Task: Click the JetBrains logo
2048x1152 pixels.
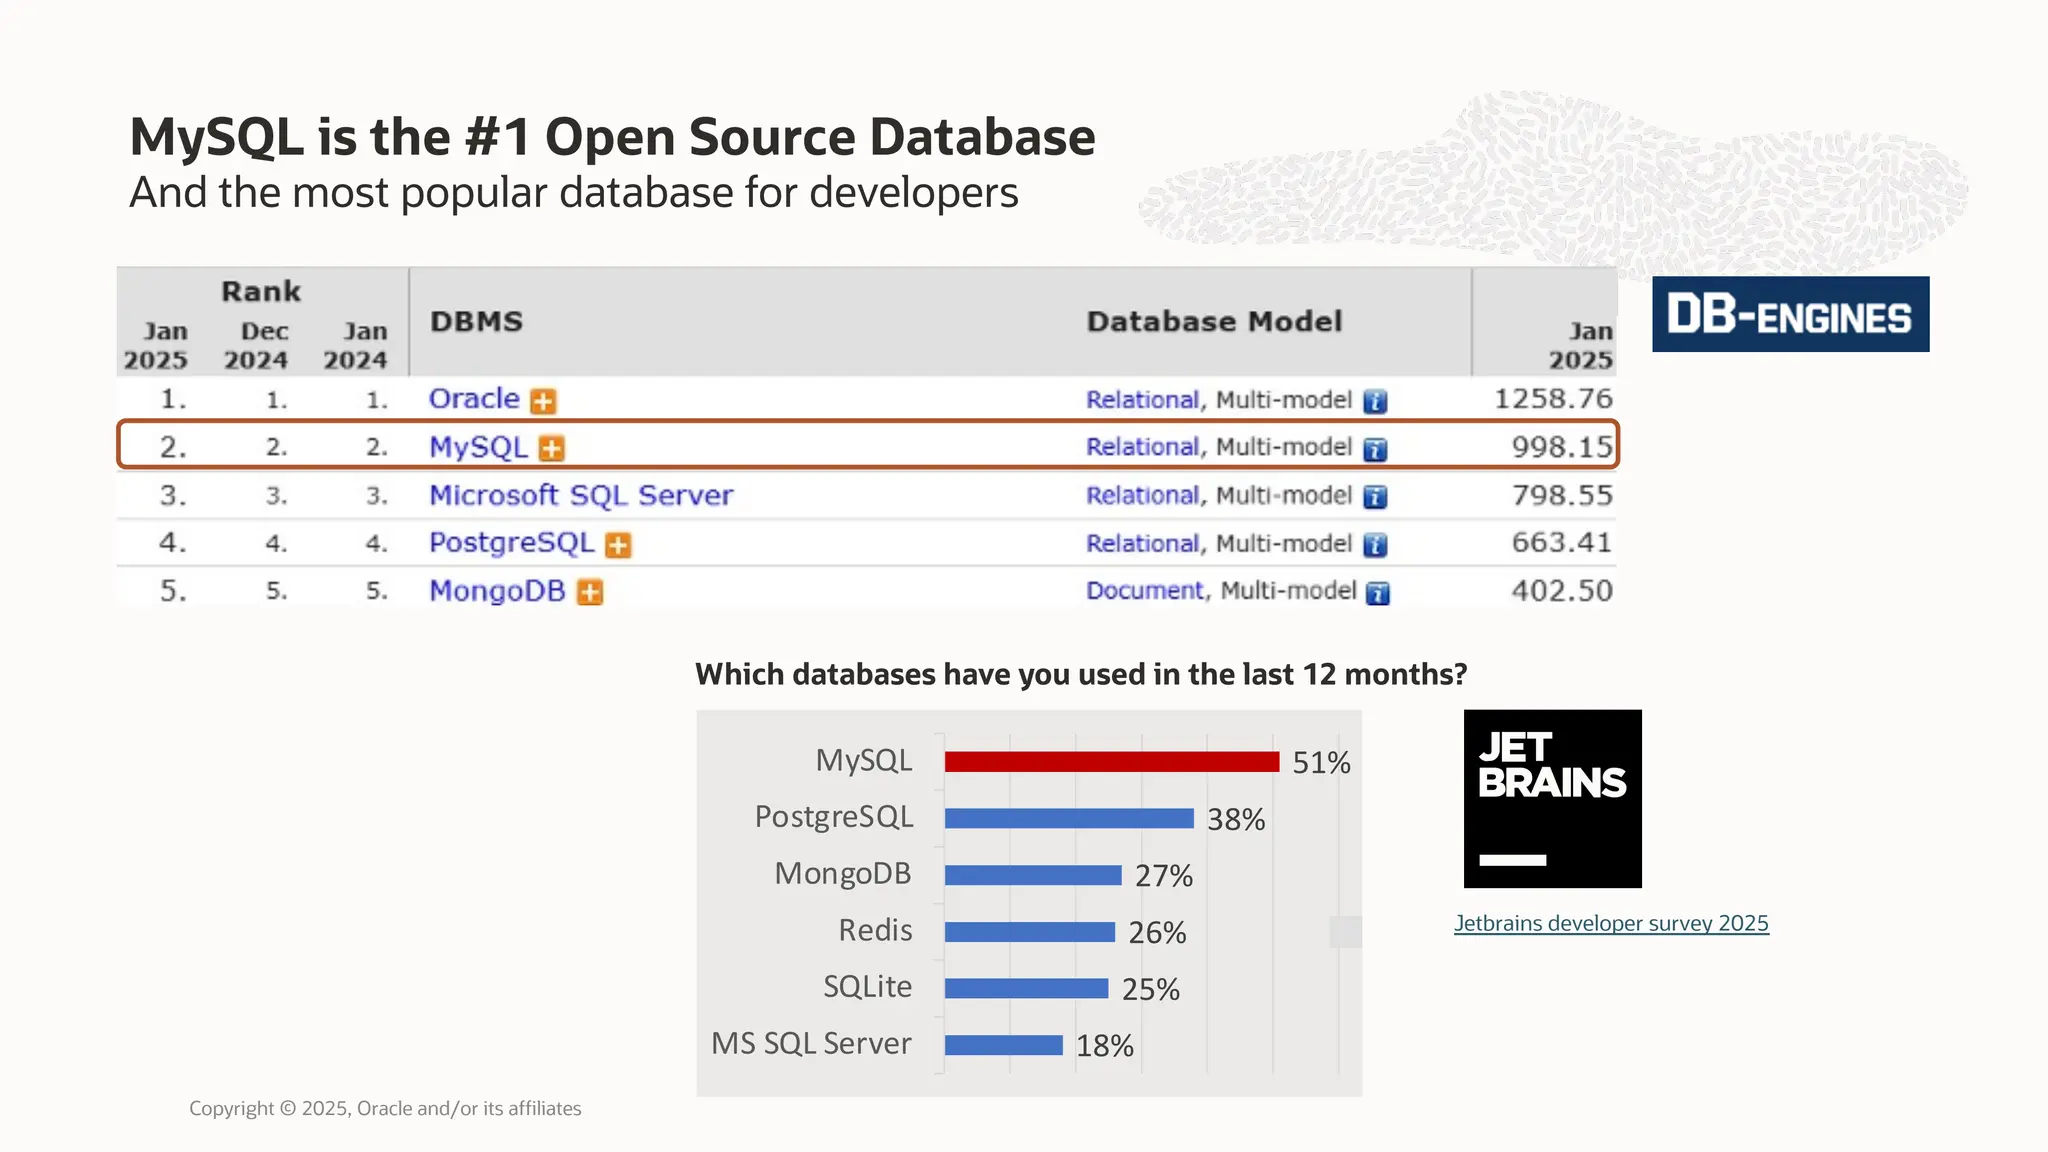Action: [1552, 798]
